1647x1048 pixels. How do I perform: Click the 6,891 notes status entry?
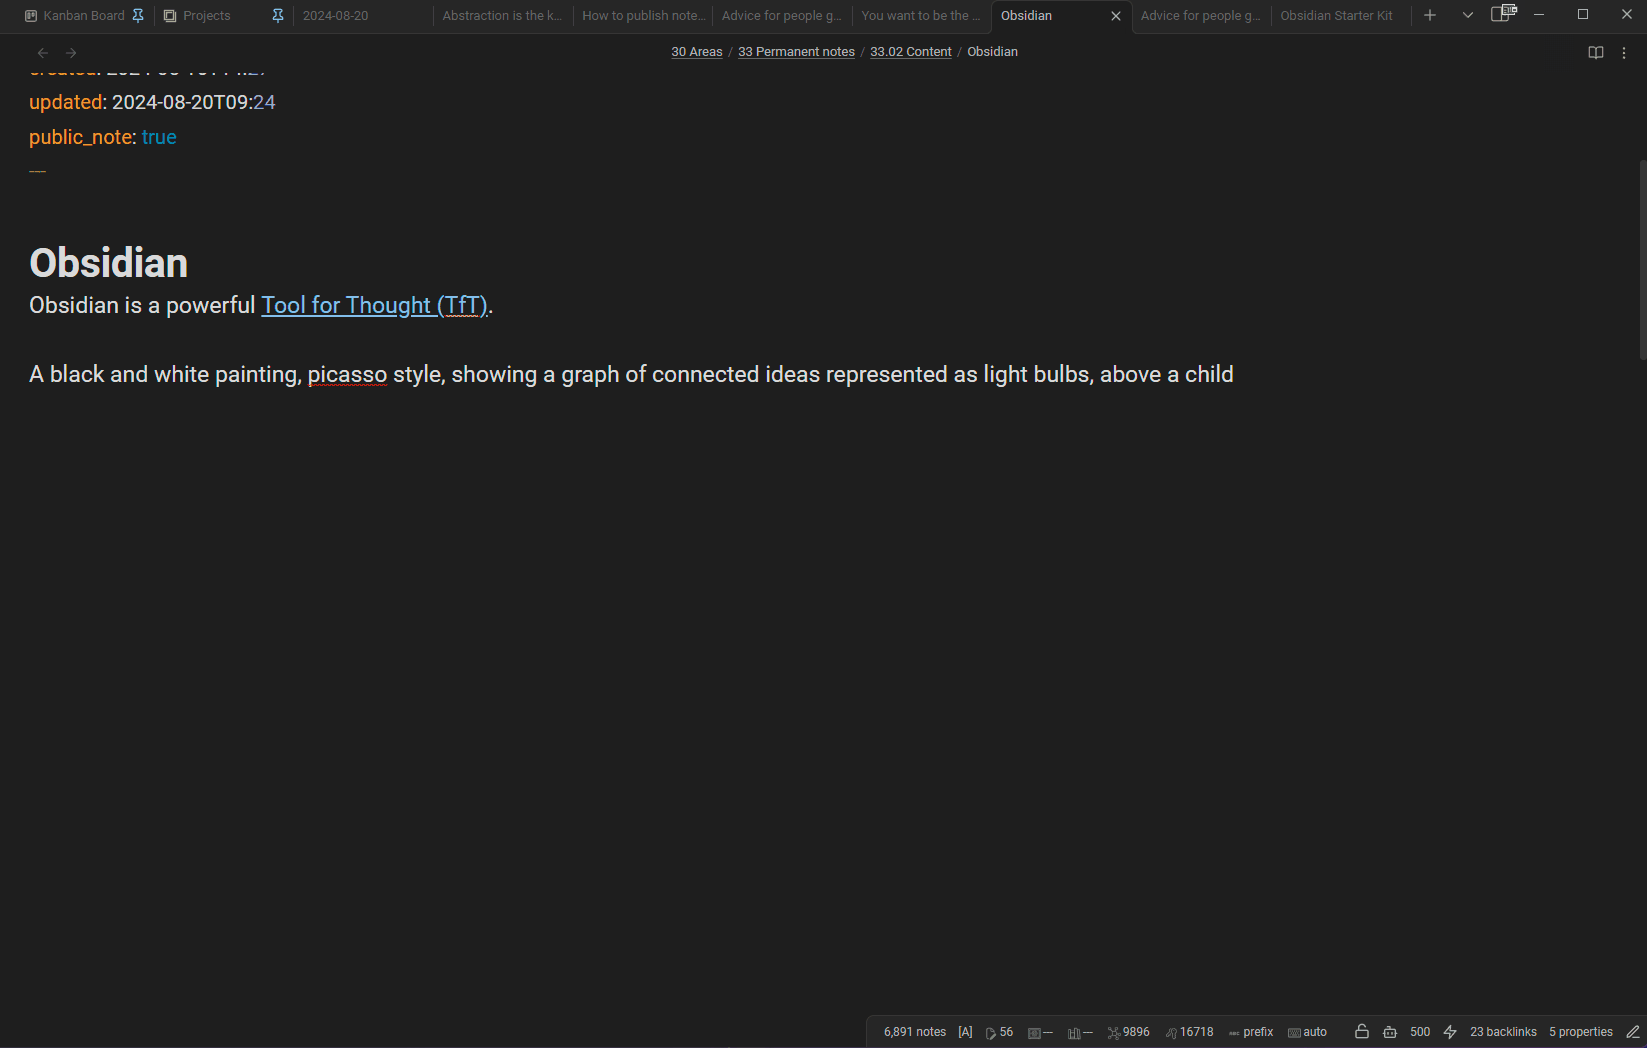914,1032
